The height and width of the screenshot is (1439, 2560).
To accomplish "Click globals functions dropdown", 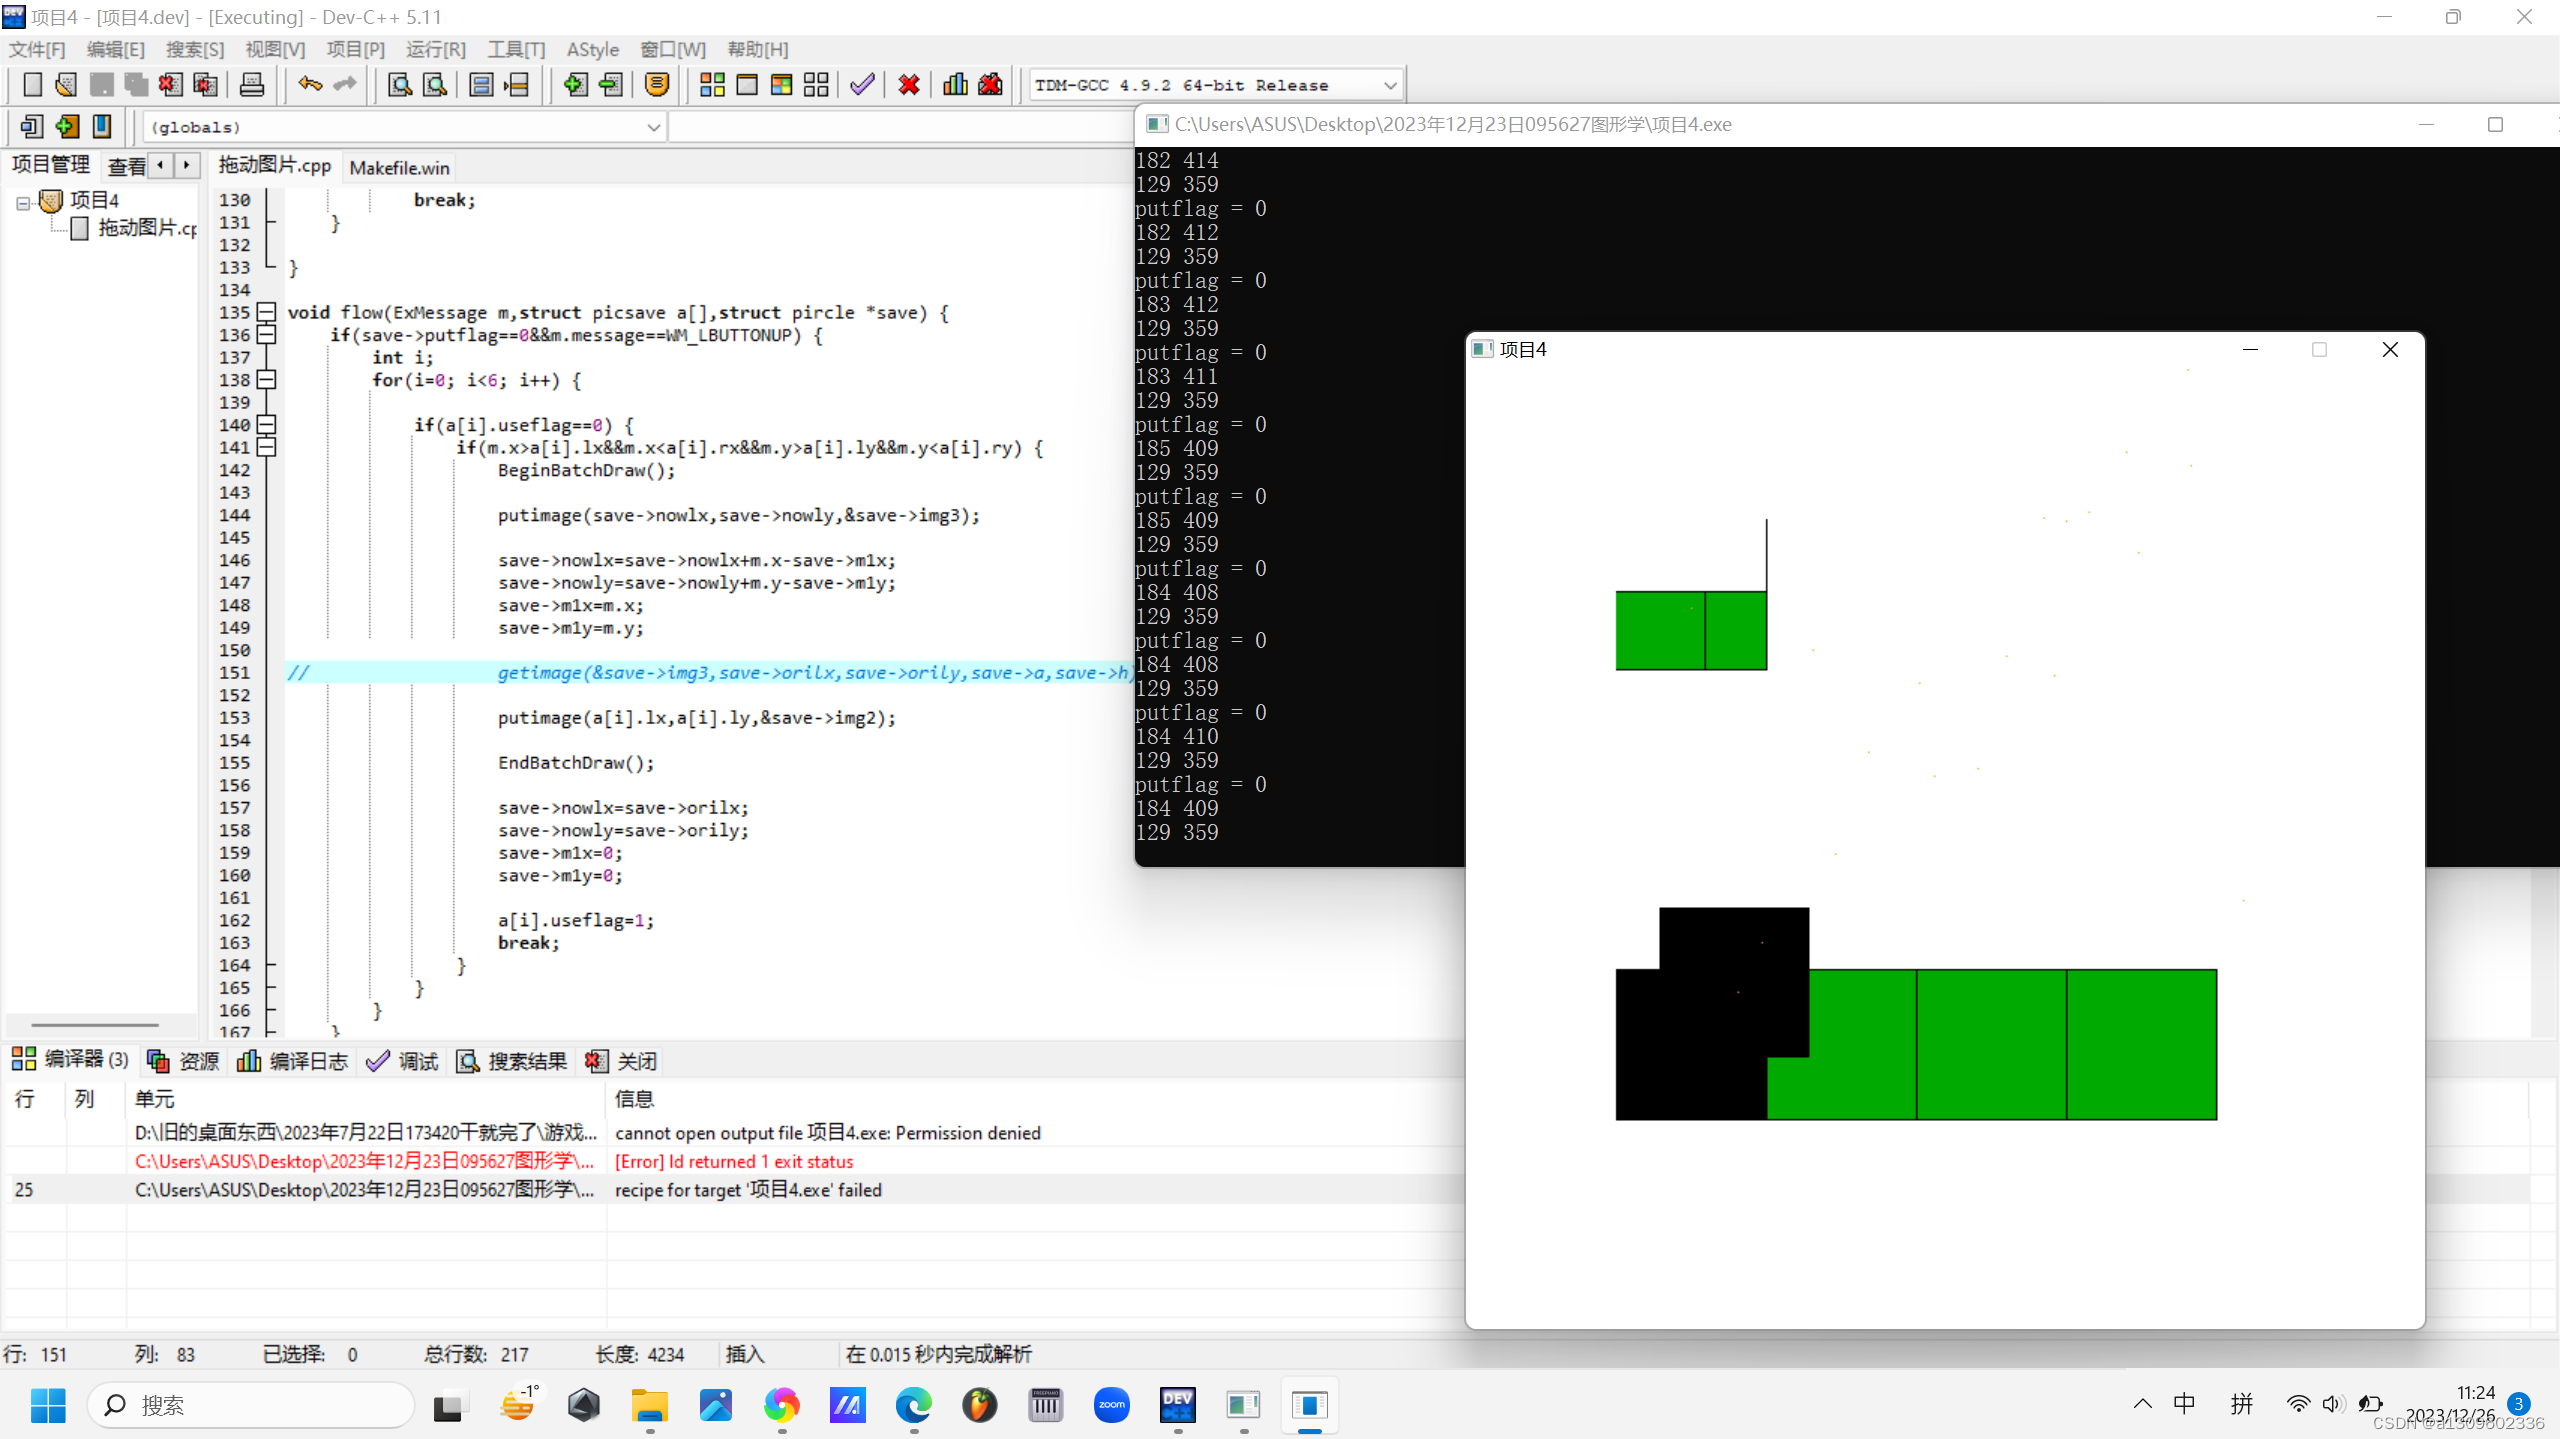I will coord(403,127).
